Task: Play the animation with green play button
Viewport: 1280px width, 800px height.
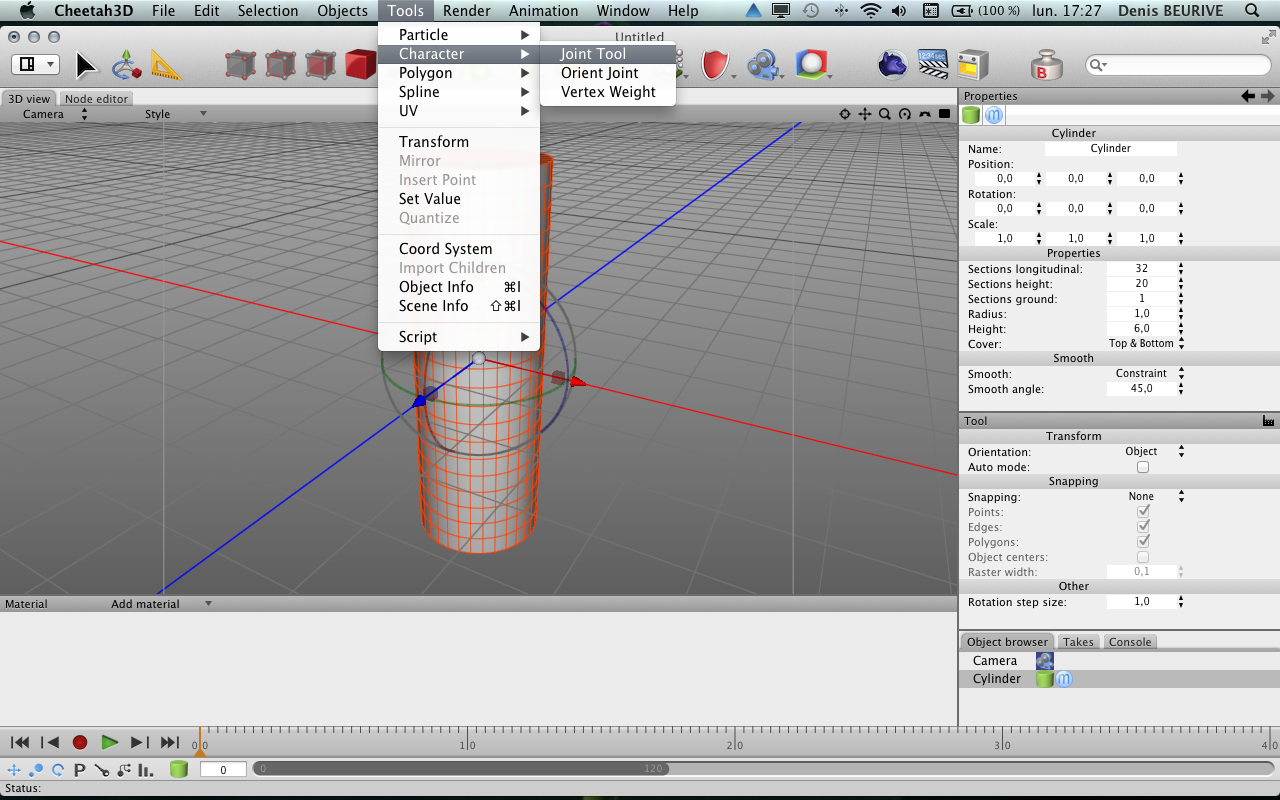Action: tap(109, 742)
